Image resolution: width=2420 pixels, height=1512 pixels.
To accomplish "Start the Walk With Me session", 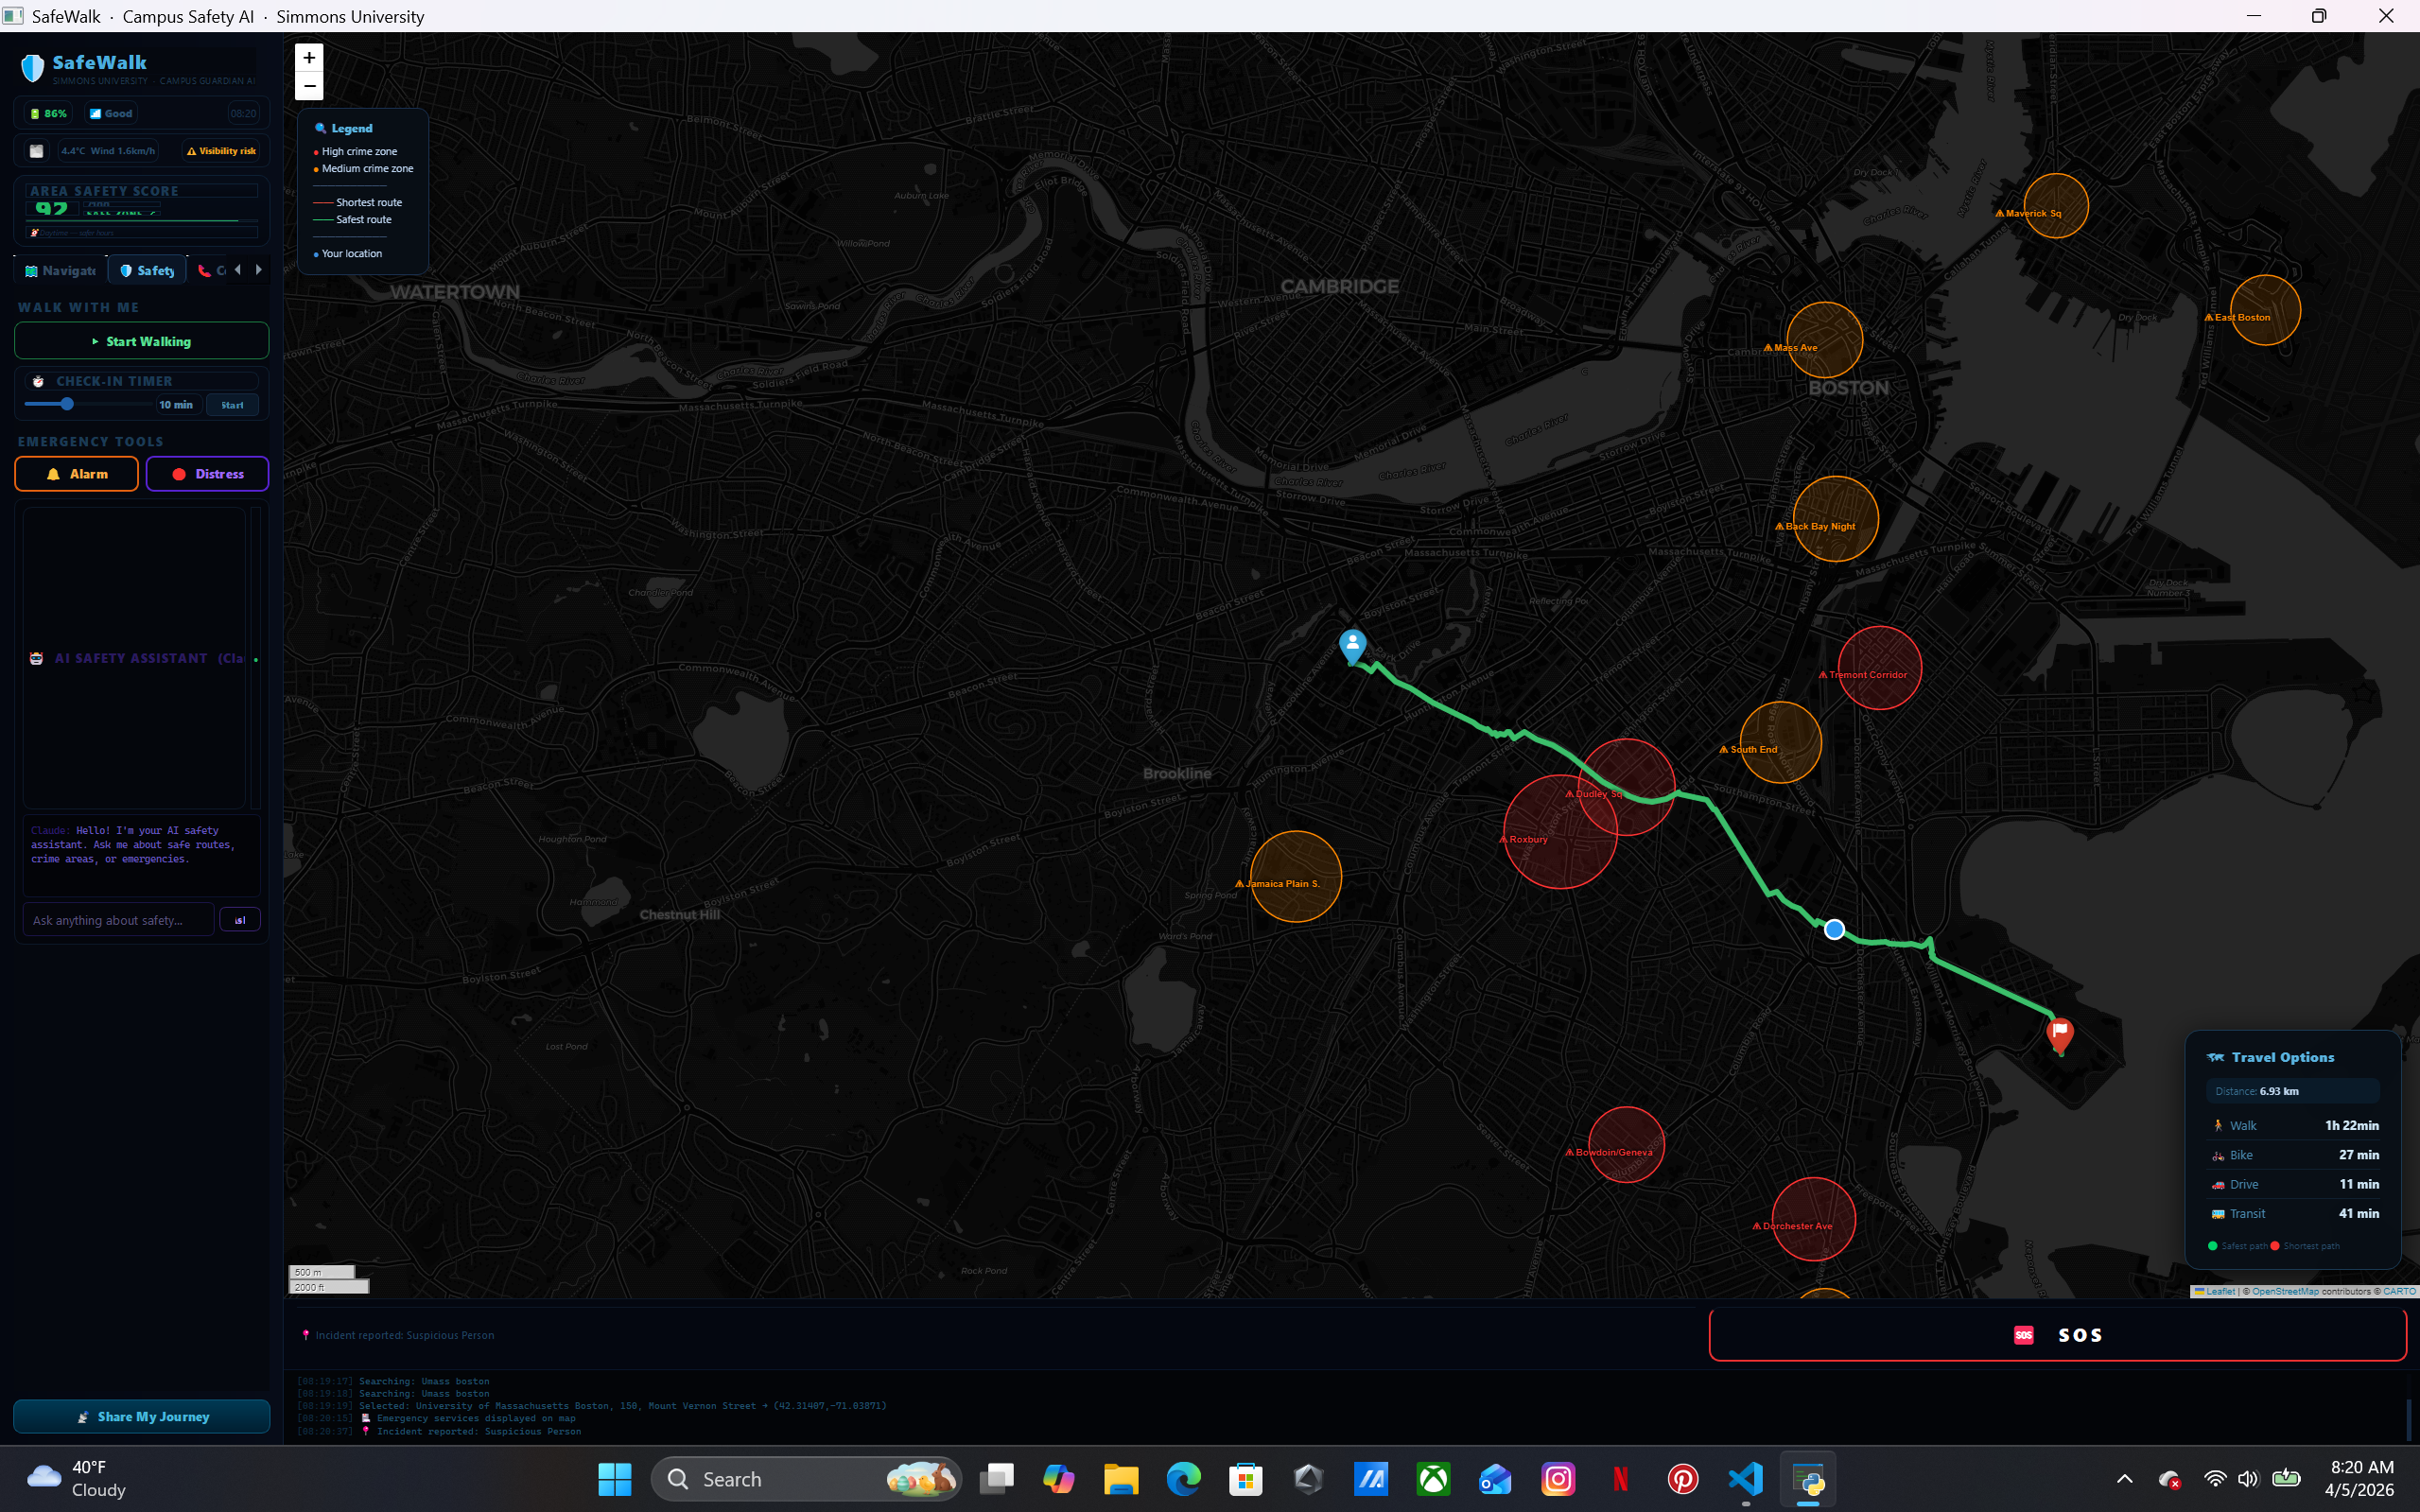I will tap(141, 341).
